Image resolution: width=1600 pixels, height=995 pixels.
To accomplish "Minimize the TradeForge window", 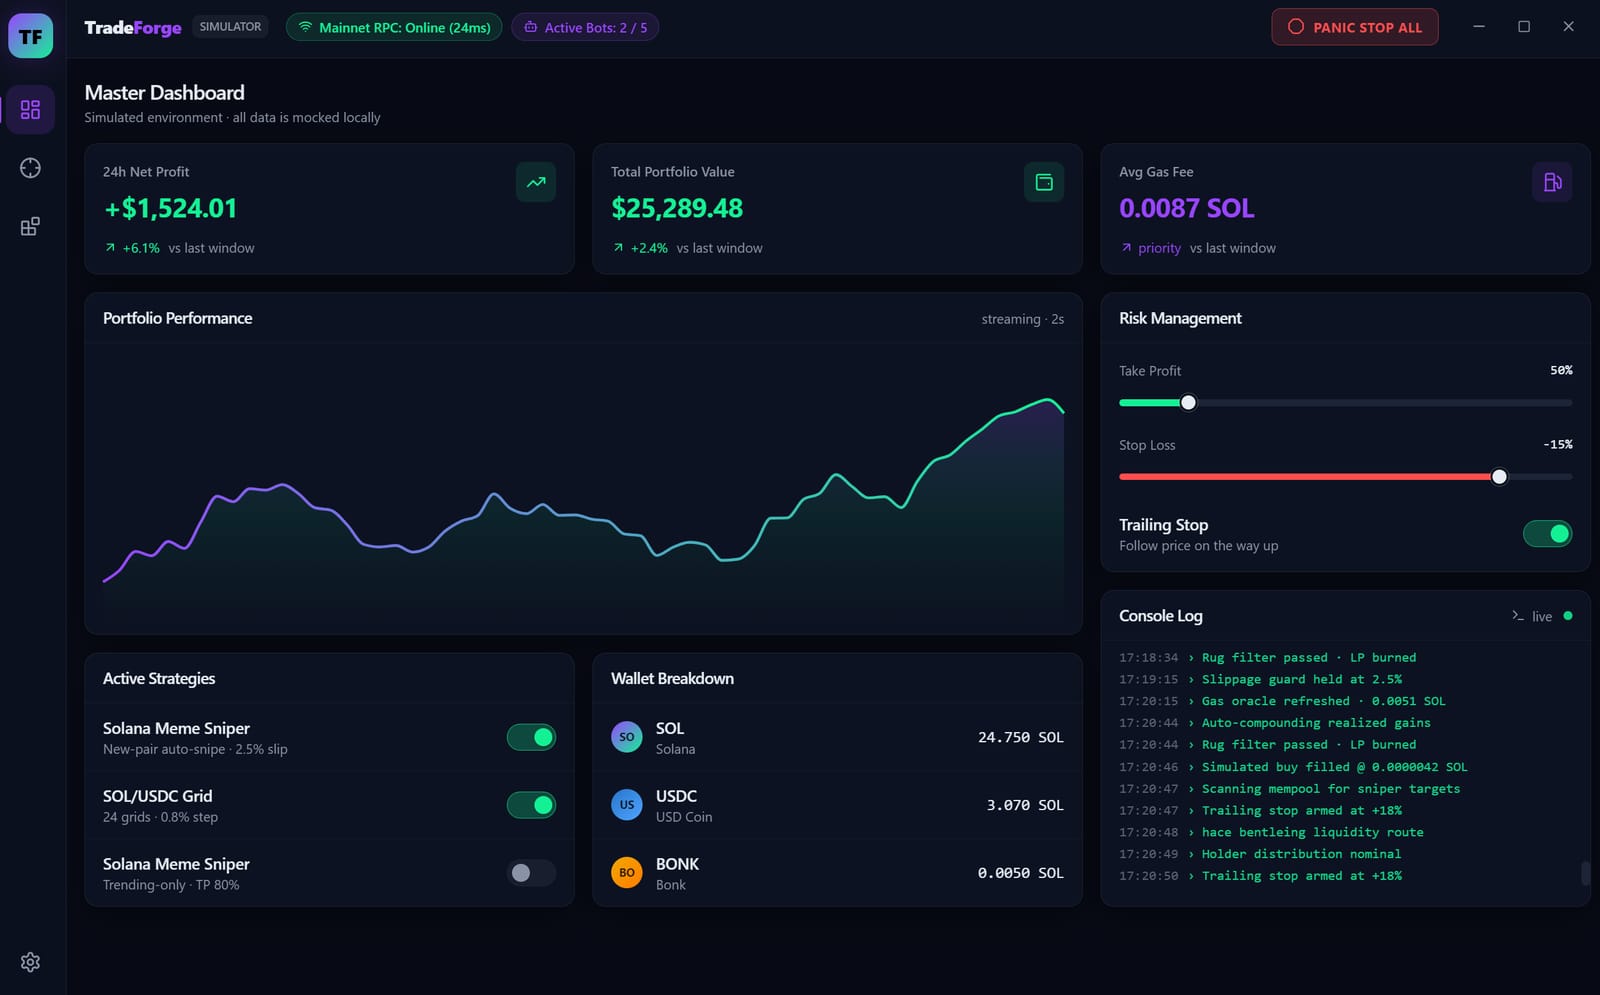I will (1479, 27).
